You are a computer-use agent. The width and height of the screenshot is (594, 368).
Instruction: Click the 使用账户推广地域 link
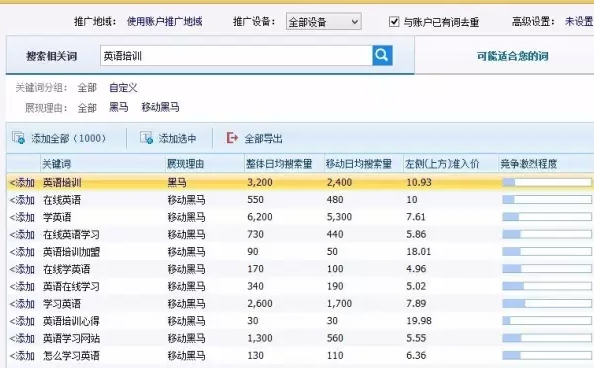click(x=164, y=21)
